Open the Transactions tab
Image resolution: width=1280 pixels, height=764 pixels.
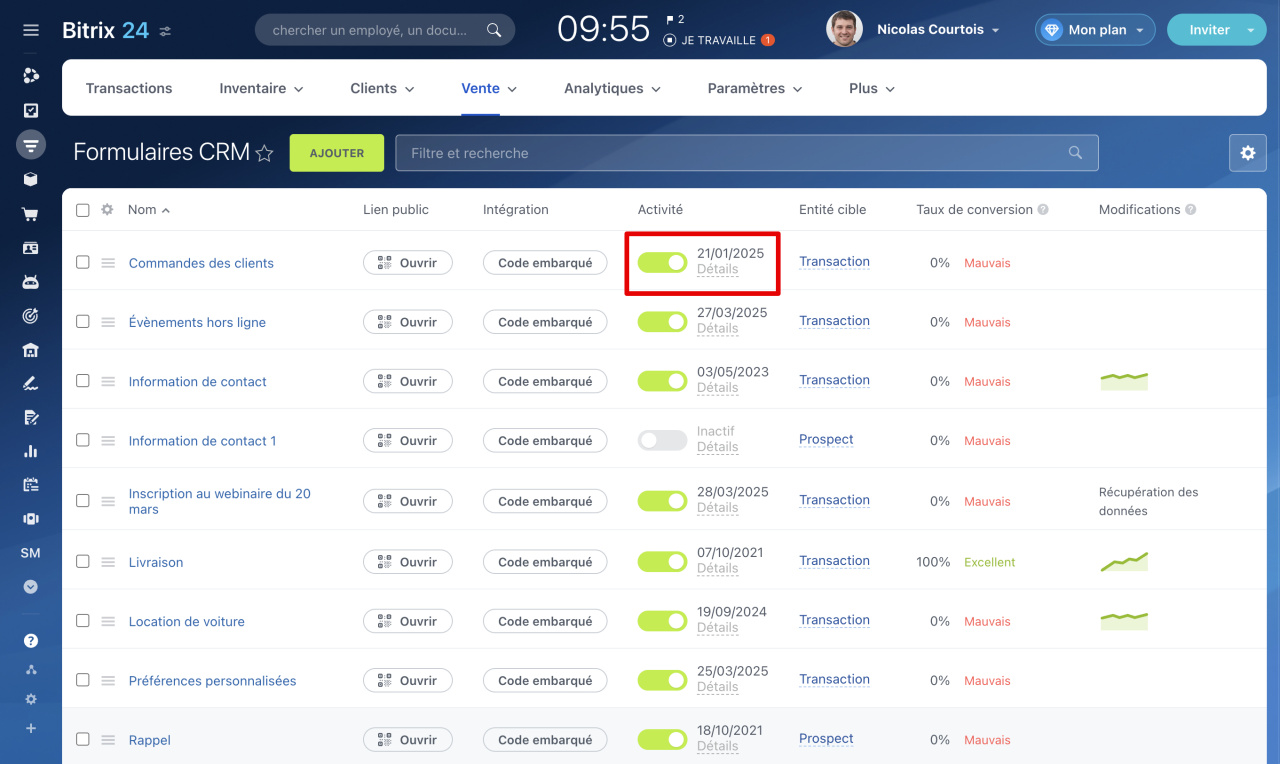coord(129,88)
